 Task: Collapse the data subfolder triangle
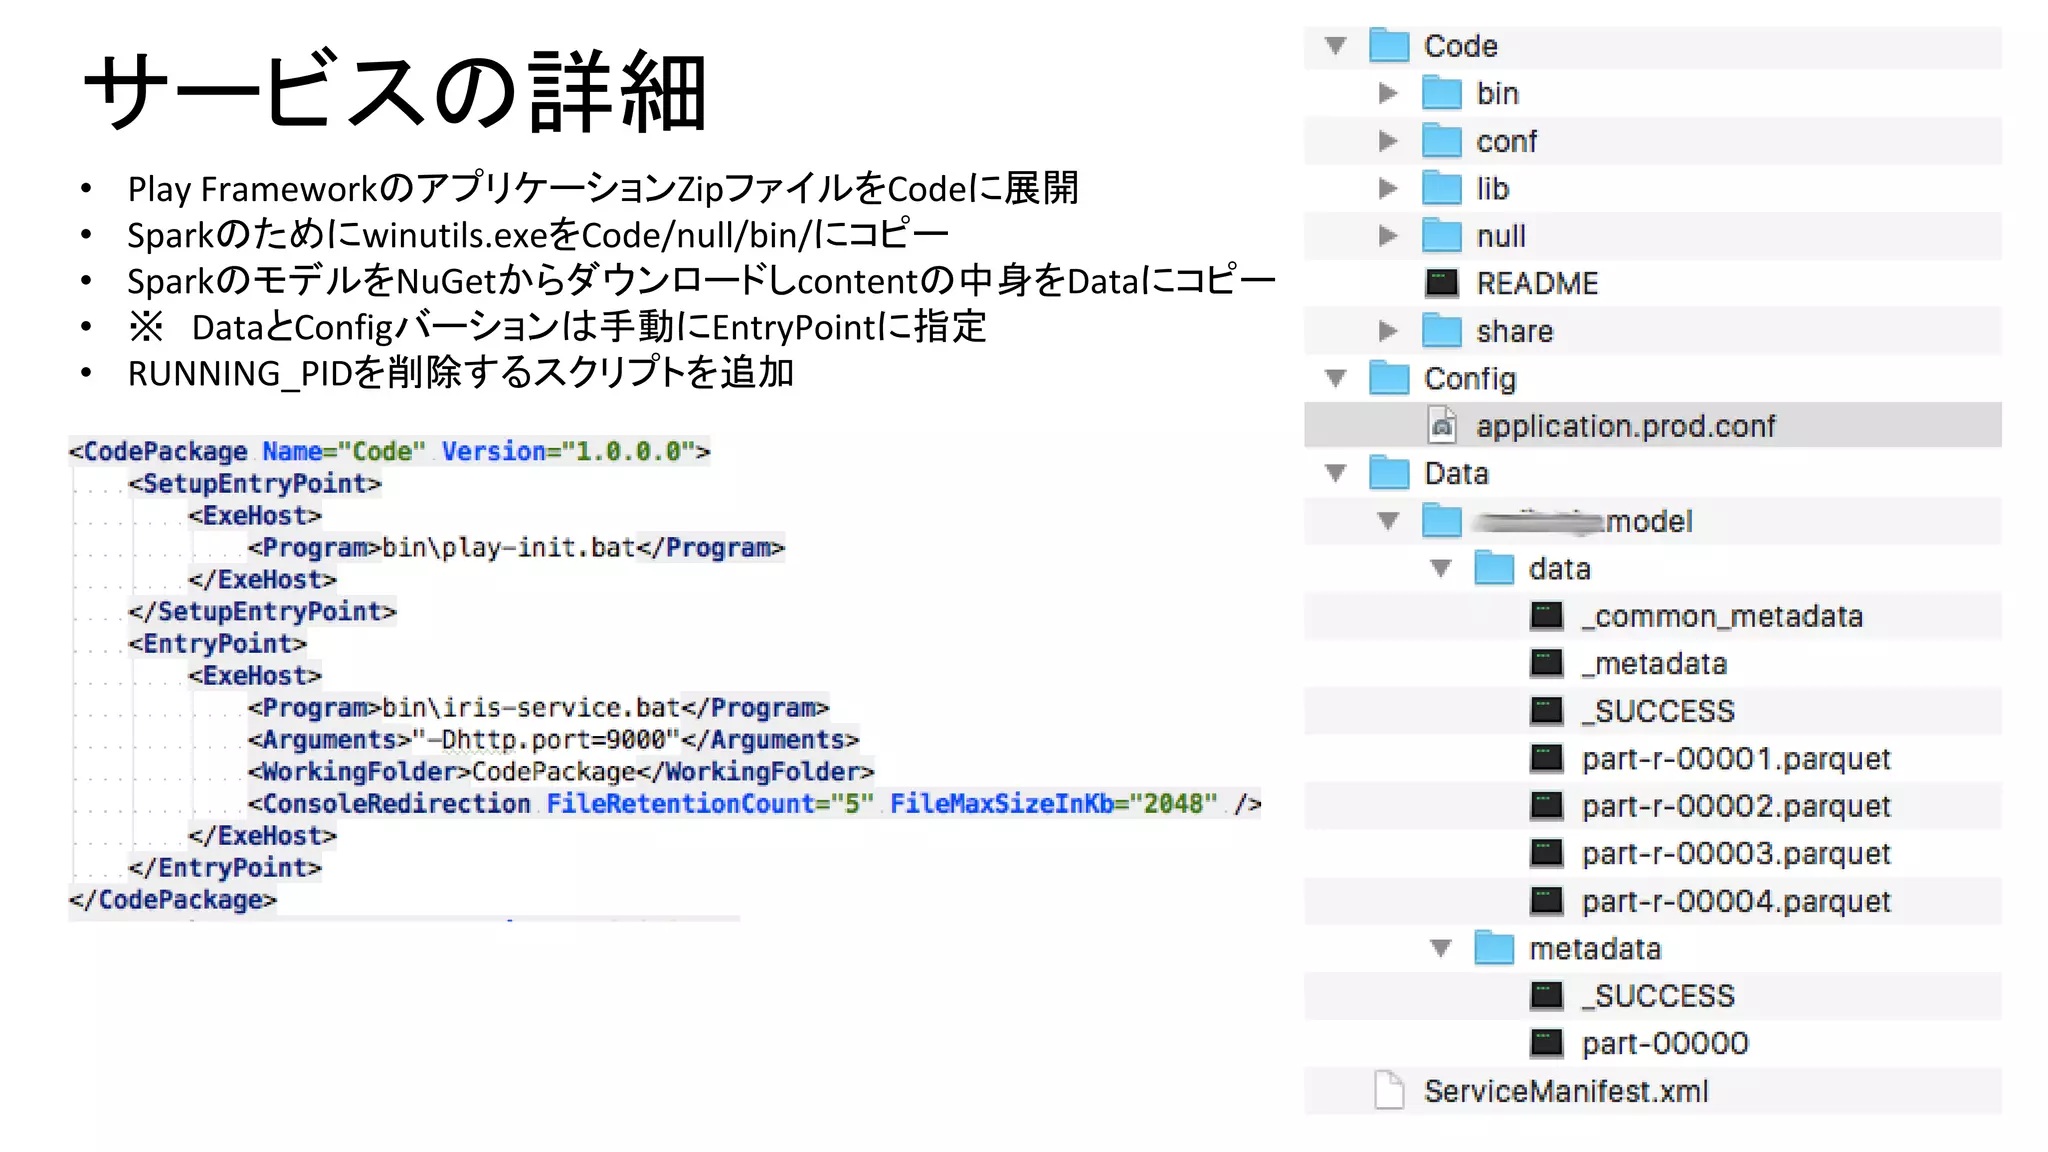click(x=1441, y=569)
